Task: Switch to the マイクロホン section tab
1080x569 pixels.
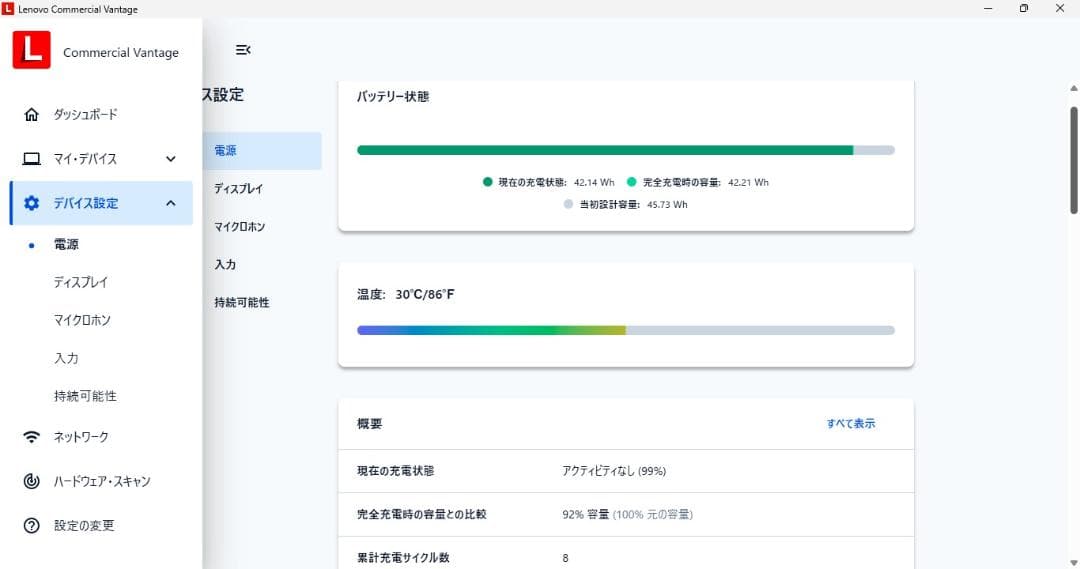Action: (240, 227)
